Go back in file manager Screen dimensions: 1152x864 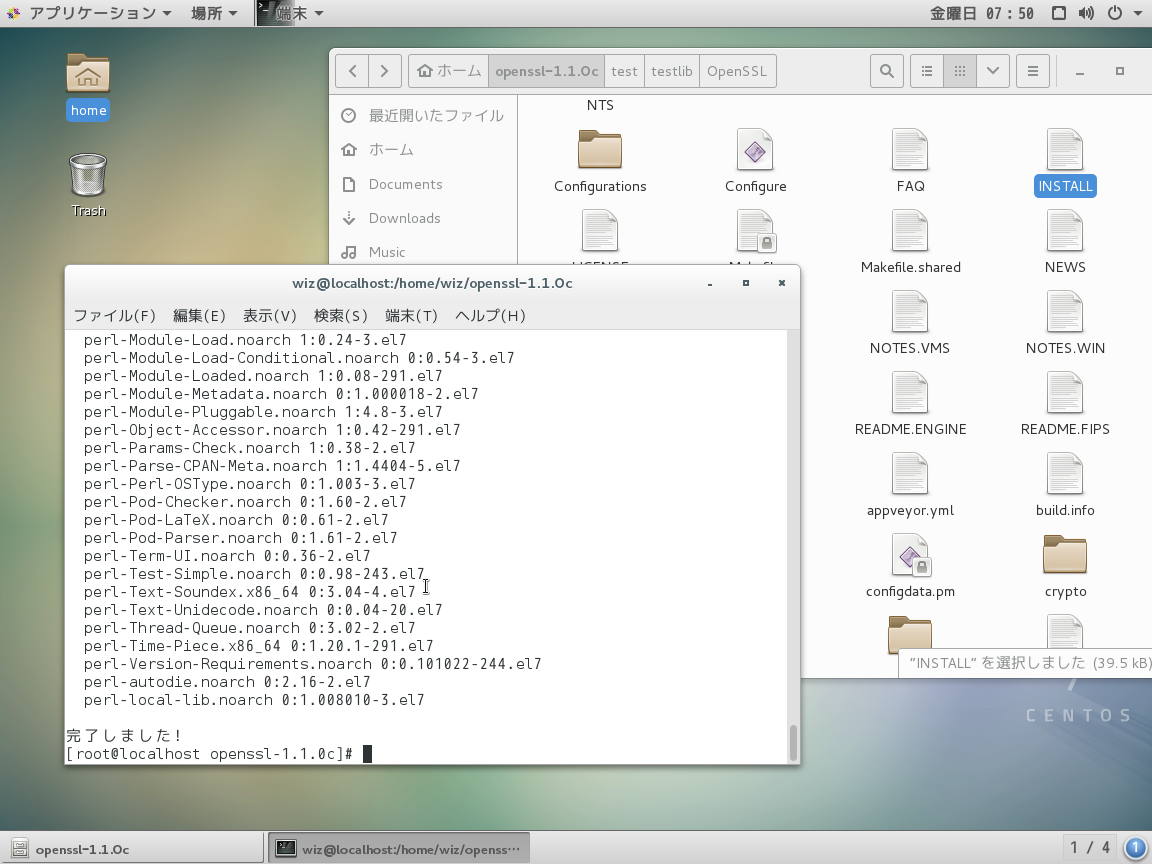(352, 71)
